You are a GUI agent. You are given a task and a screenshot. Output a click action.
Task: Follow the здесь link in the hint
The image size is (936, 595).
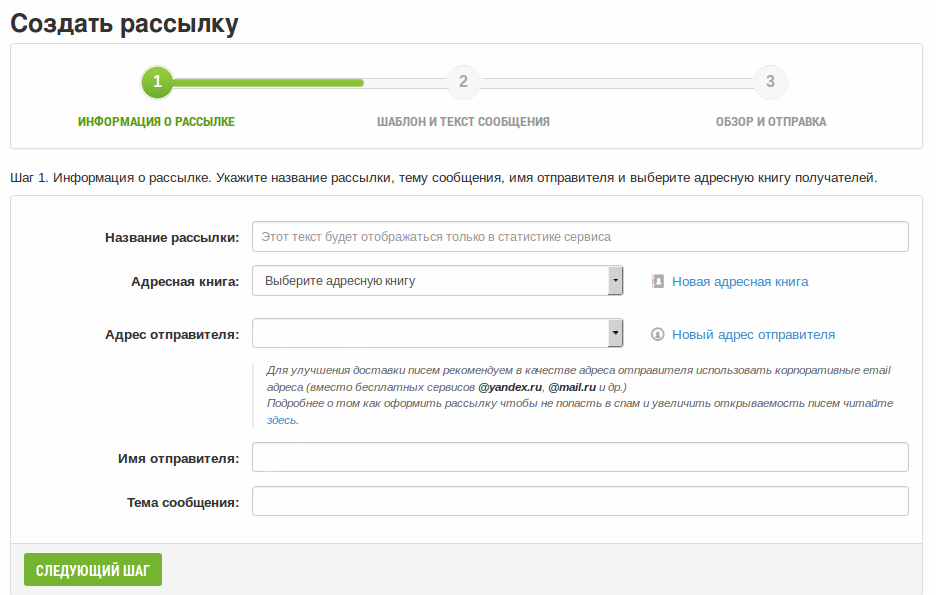(x=281, y=420)
